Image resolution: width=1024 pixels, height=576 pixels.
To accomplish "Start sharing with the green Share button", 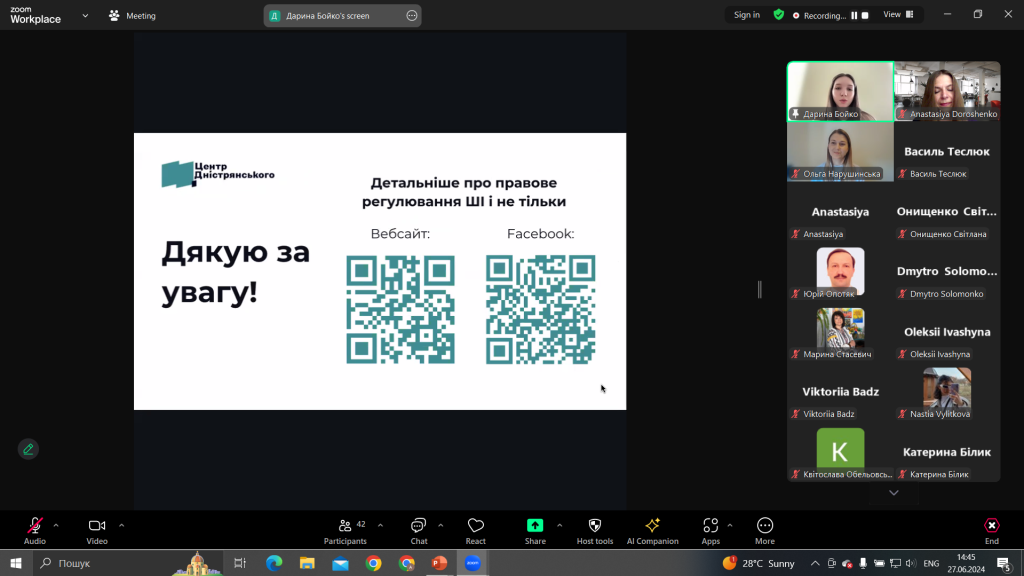I will tap(535, 531).
